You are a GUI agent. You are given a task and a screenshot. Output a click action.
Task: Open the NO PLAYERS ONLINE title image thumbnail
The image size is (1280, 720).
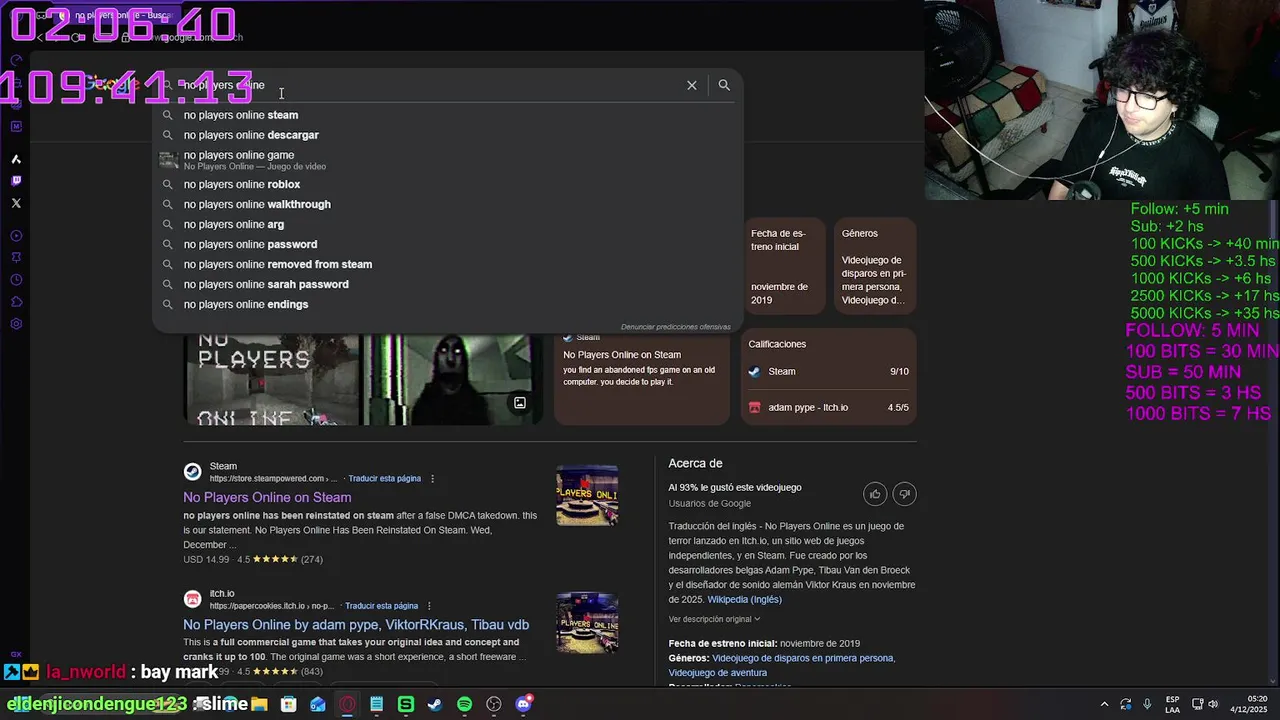click(x=271, y=378)
